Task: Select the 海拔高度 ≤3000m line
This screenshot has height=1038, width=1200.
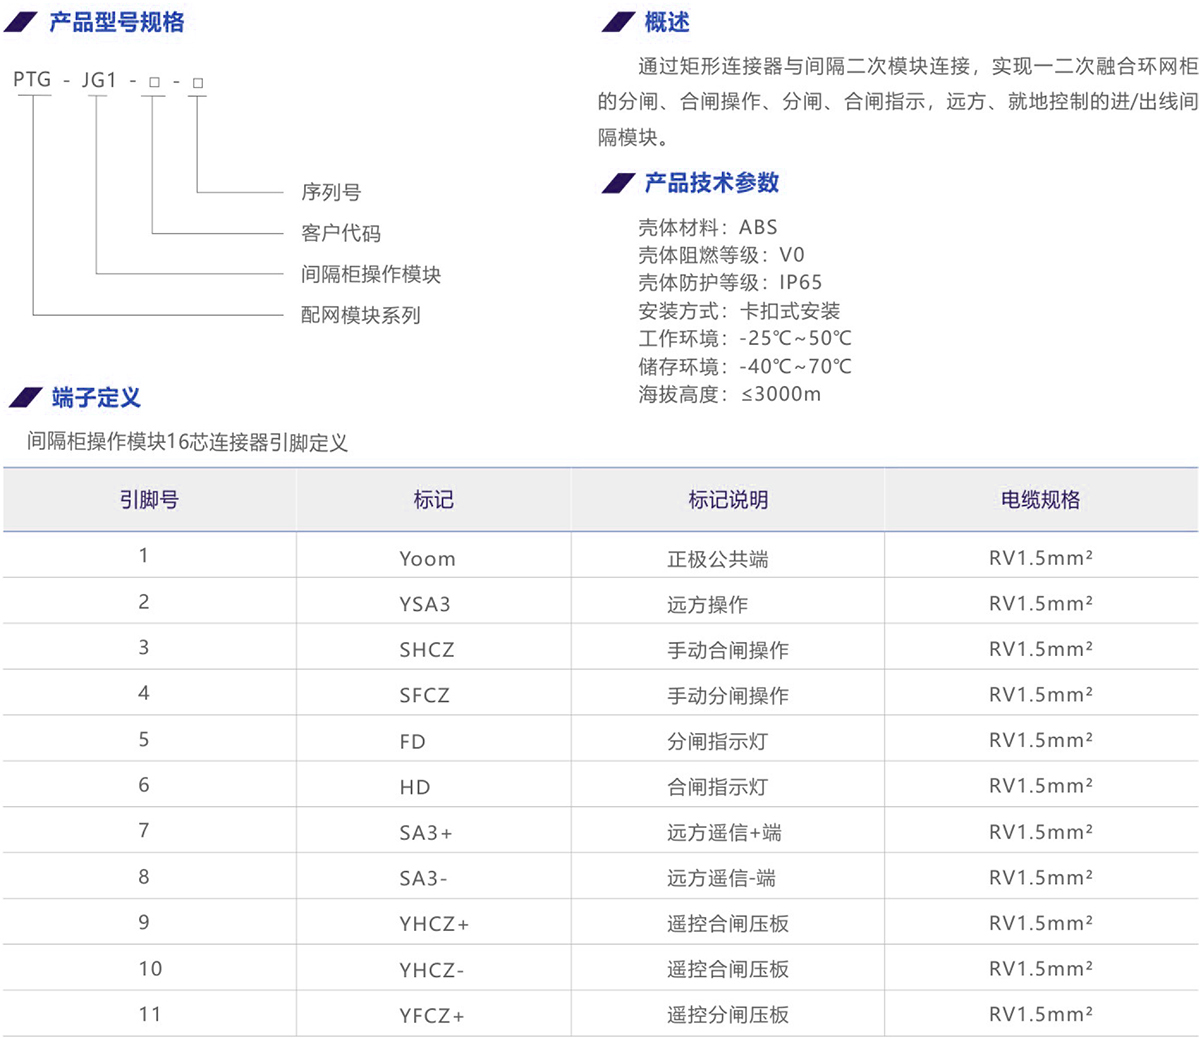Action: click(x=730, y=394)
